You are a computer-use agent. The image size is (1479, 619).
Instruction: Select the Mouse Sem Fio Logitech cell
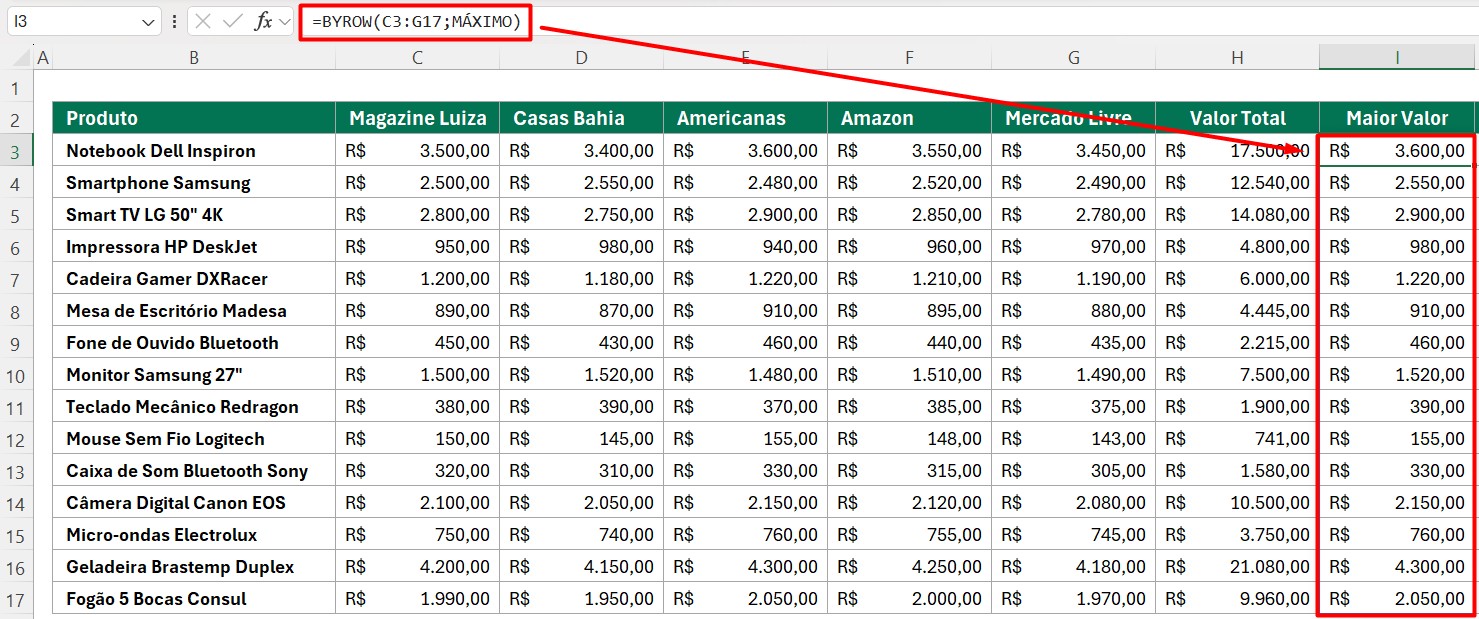point(194,439)
